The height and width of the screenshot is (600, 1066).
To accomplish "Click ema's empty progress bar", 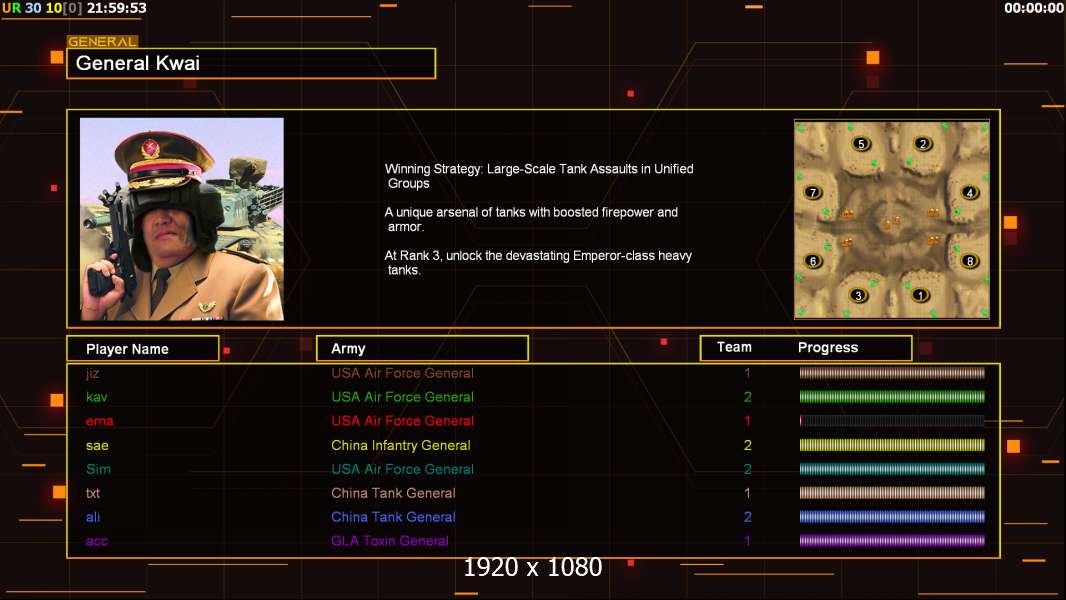I will (x=892, y=421).
